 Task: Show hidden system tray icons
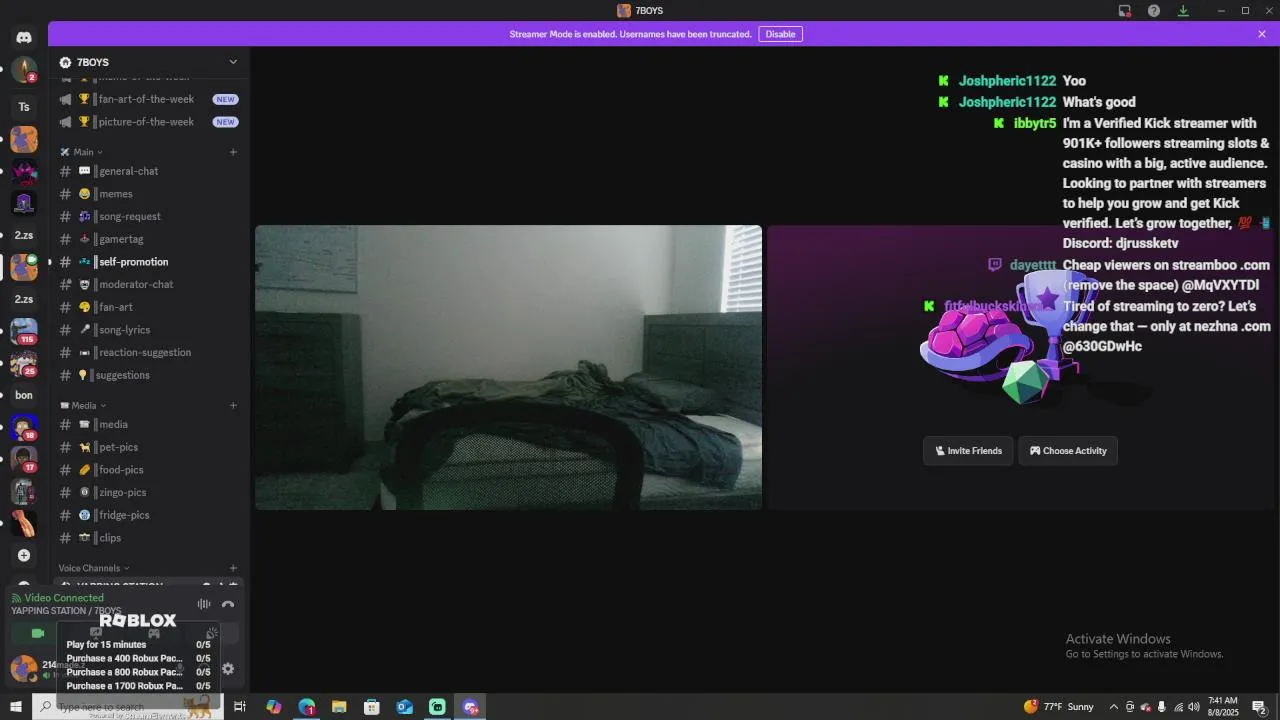coord(1114,707)
